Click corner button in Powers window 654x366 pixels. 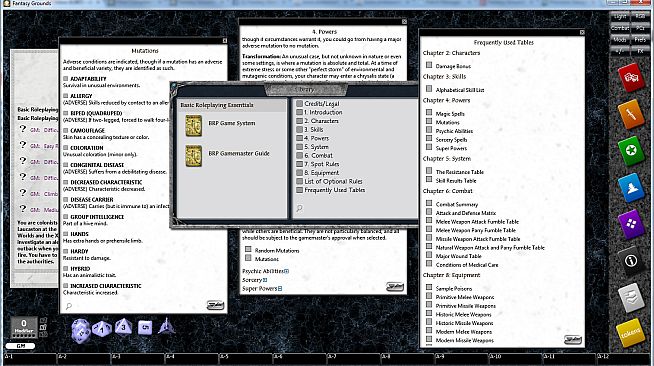(x=395, y=286)
